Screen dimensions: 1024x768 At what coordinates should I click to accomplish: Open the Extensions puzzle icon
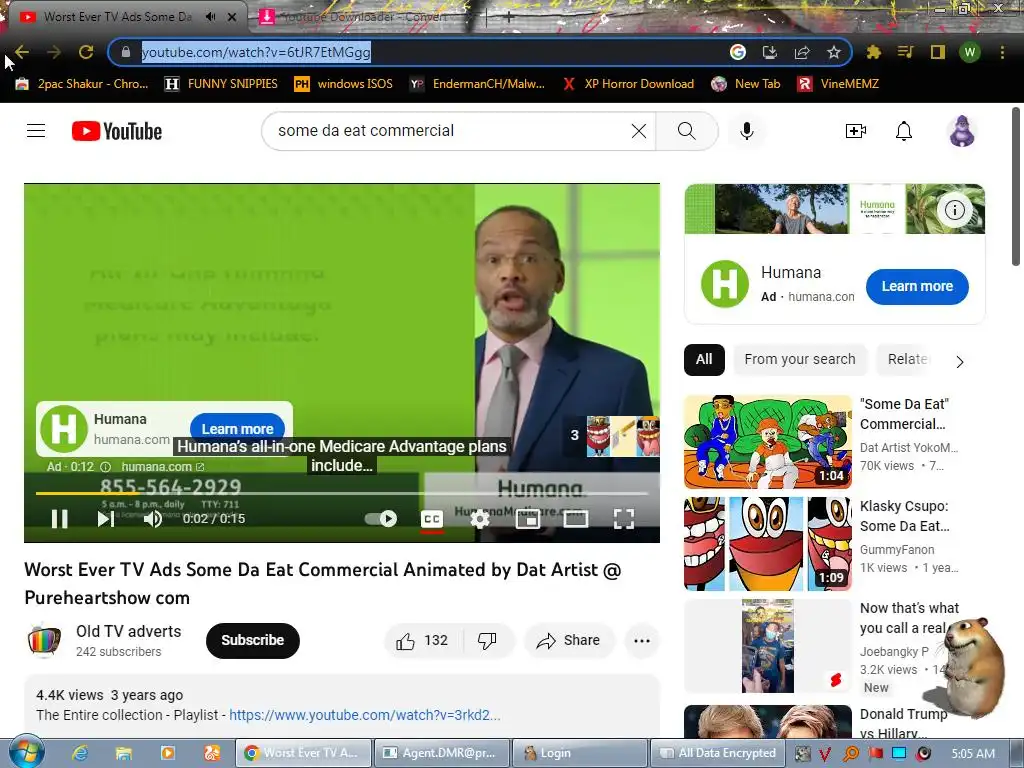pos(873,52)
